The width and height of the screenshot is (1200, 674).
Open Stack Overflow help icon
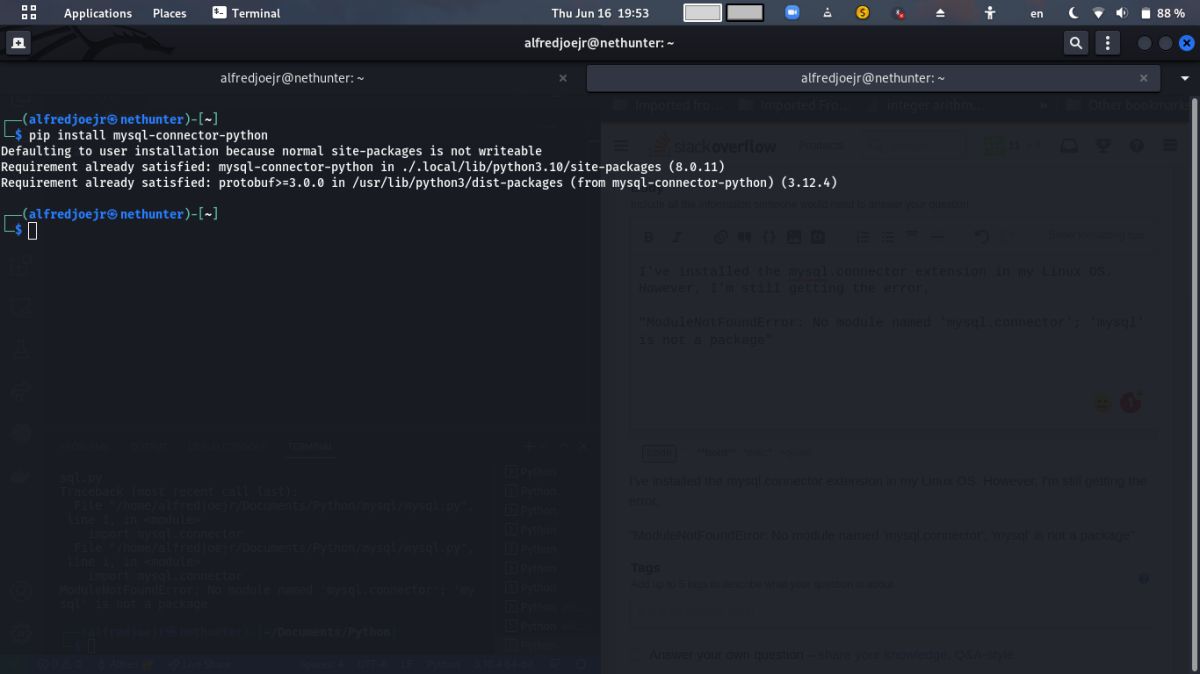click(x=1137, y=146)
